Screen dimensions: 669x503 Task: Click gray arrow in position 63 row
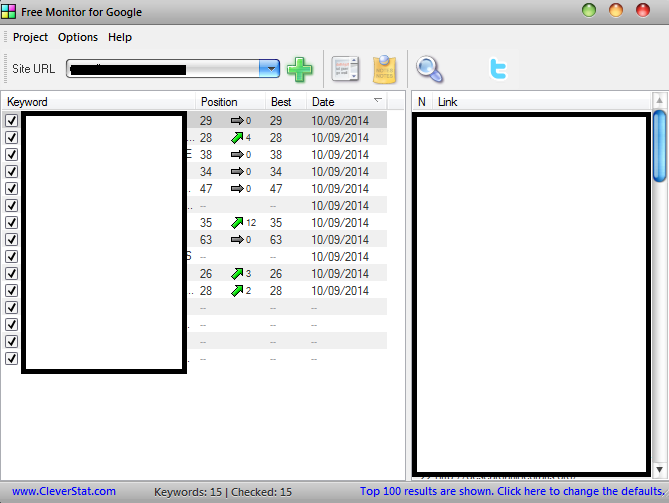237,239
